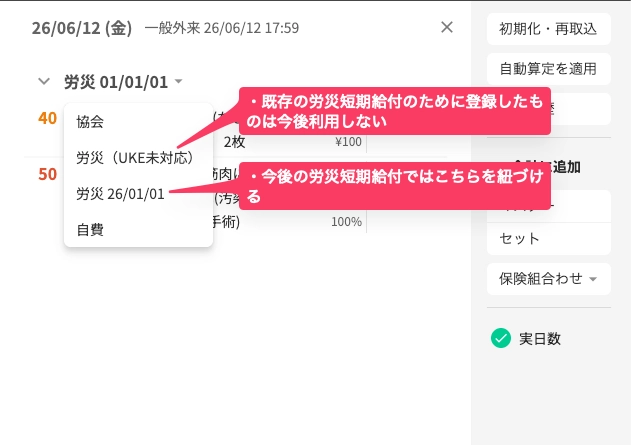Image resolution: width=631 pixels, height=445 pixels.
Task: Close the 26/06/12 billing panel
Action: pyautogui.click(x=447, y=27)
